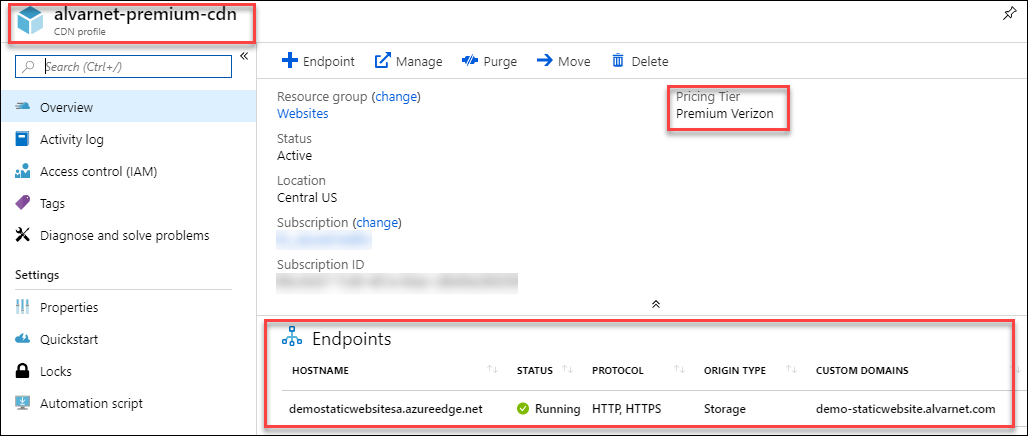Change the subscription via change link
This screenshot has width=1028, height=436.
point(377,222)
